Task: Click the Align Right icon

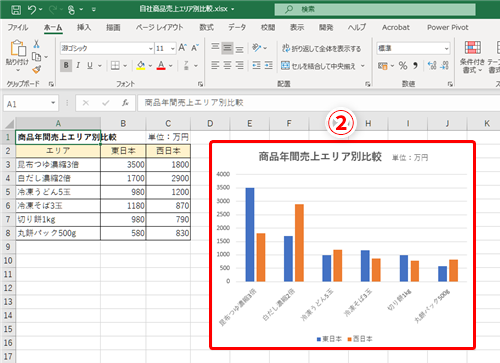Action: click(x=239, y=65)
